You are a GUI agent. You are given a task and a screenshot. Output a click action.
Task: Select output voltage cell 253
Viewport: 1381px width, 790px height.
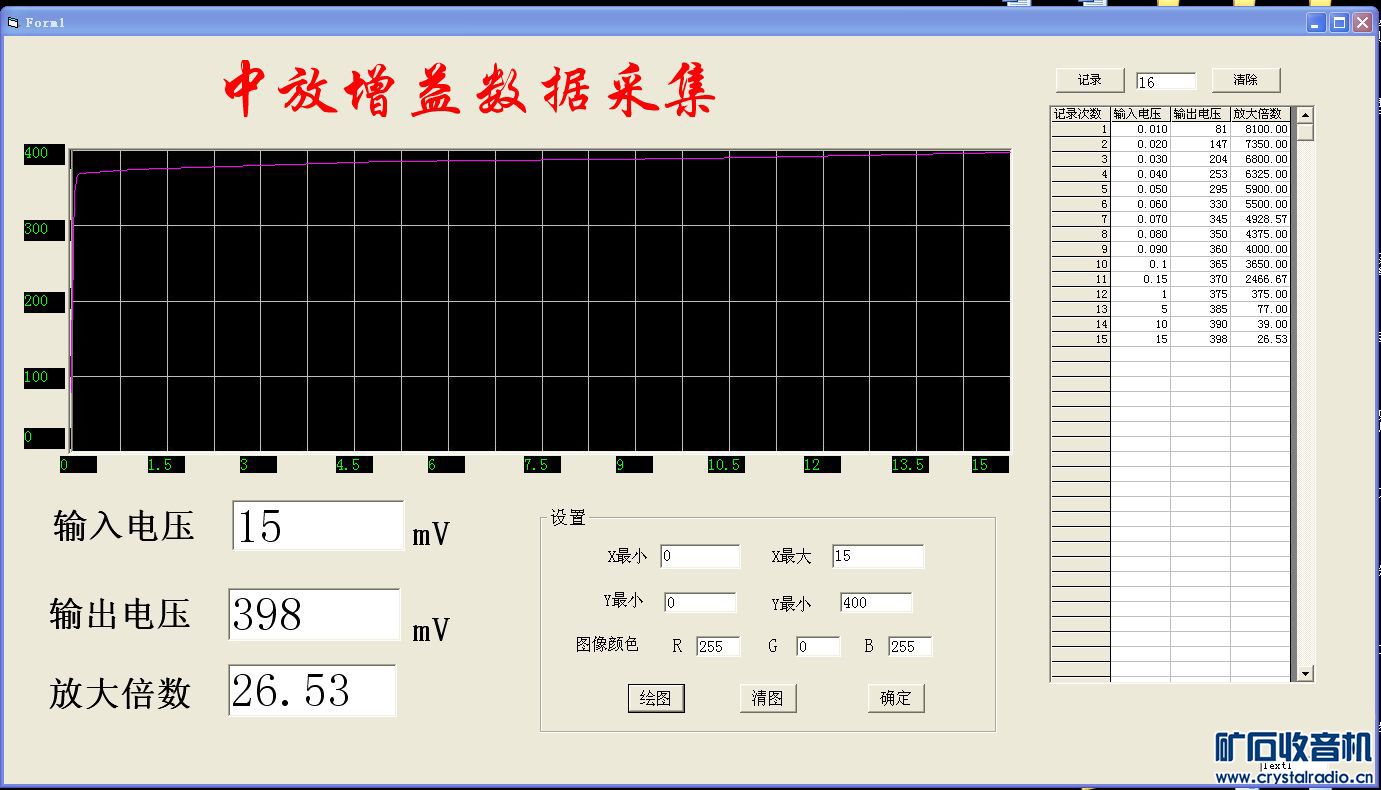point(1200,174)
